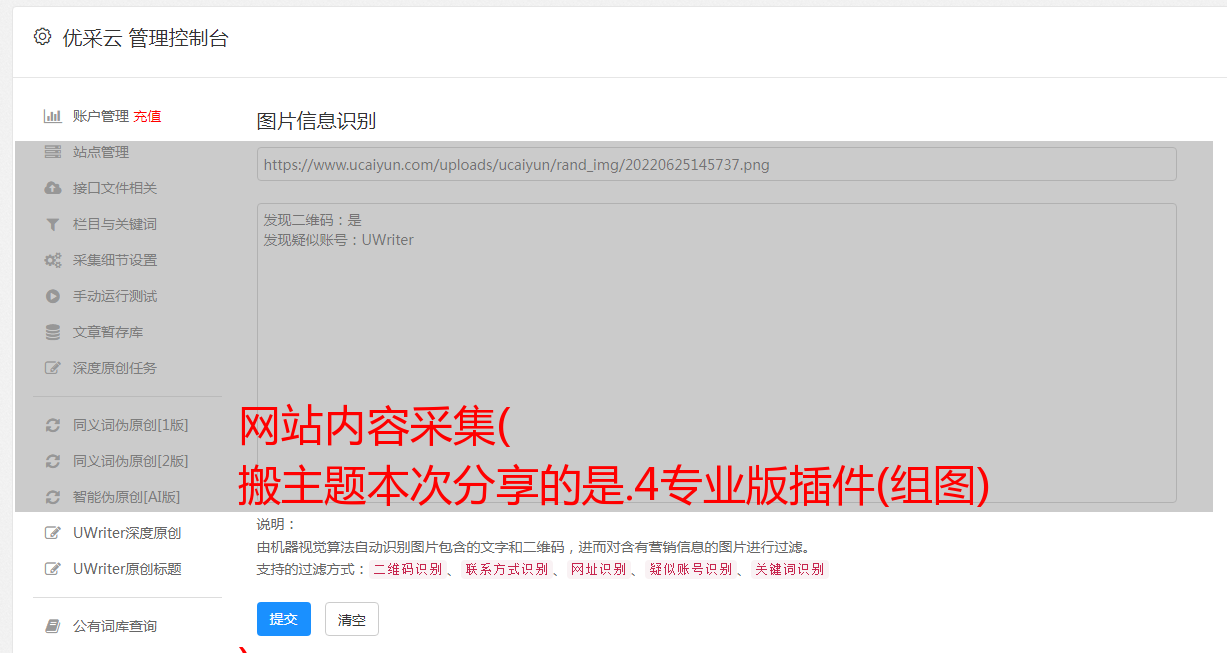
Task: Click the 联系方式识别 tag
Action: (x=506, y=569)
